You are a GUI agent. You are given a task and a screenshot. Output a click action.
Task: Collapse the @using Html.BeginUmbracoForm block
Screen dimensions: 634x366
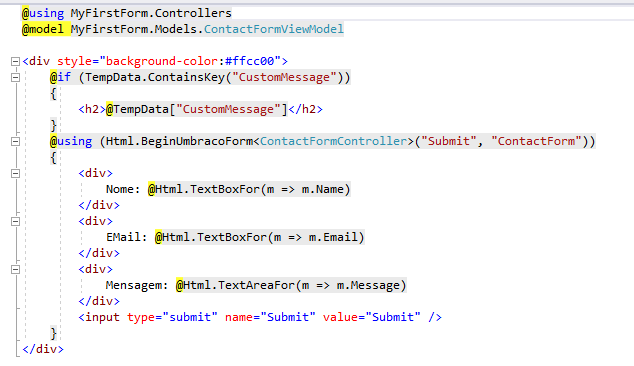tap(15, 142)
